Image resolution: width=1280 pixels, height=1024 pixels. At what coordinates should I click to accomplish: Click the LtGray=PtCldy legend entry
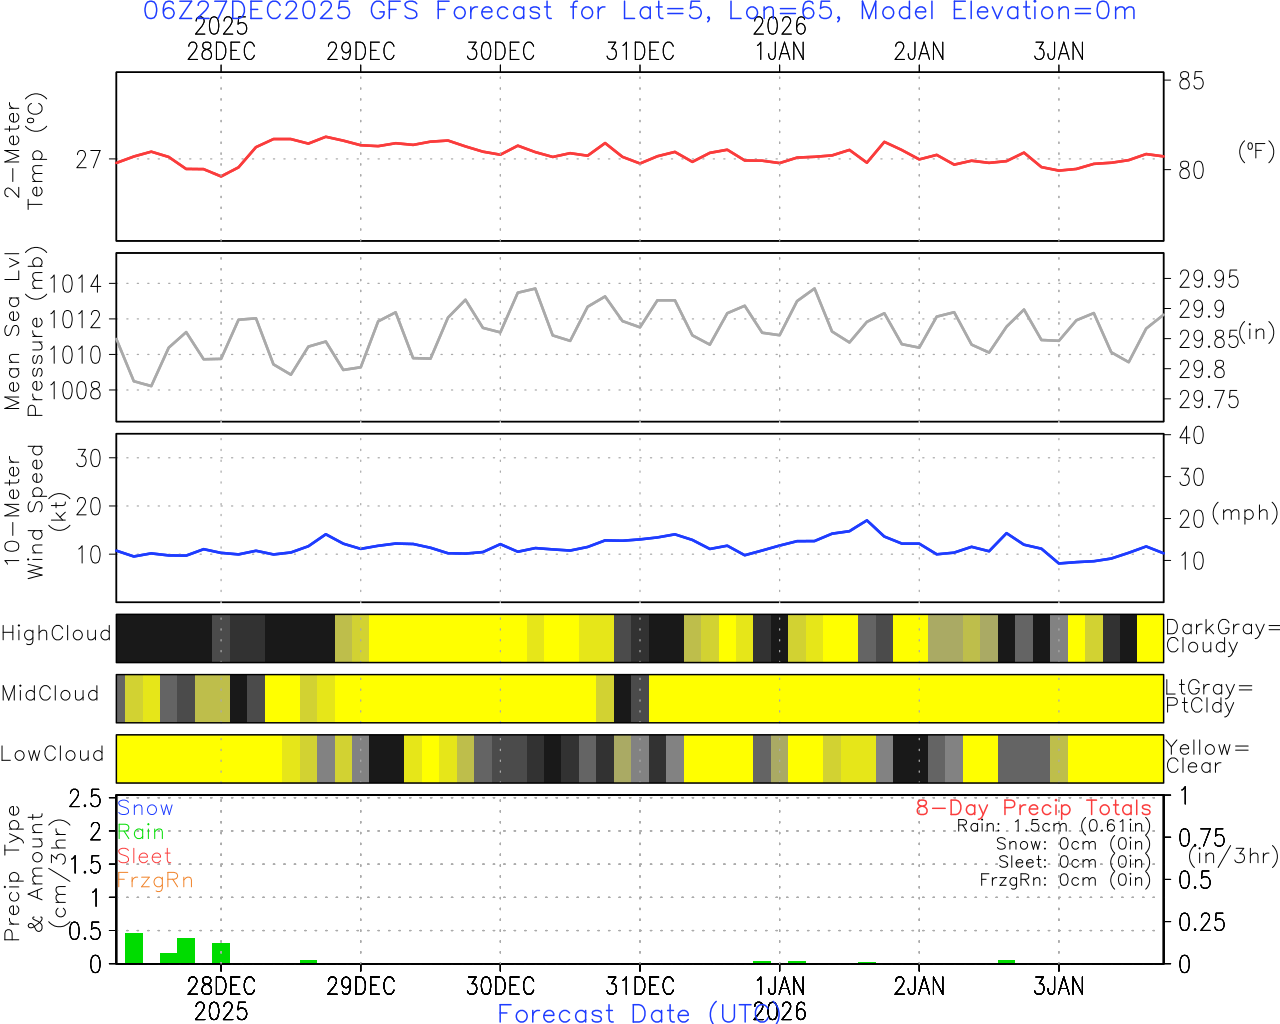click(1208, 697)
